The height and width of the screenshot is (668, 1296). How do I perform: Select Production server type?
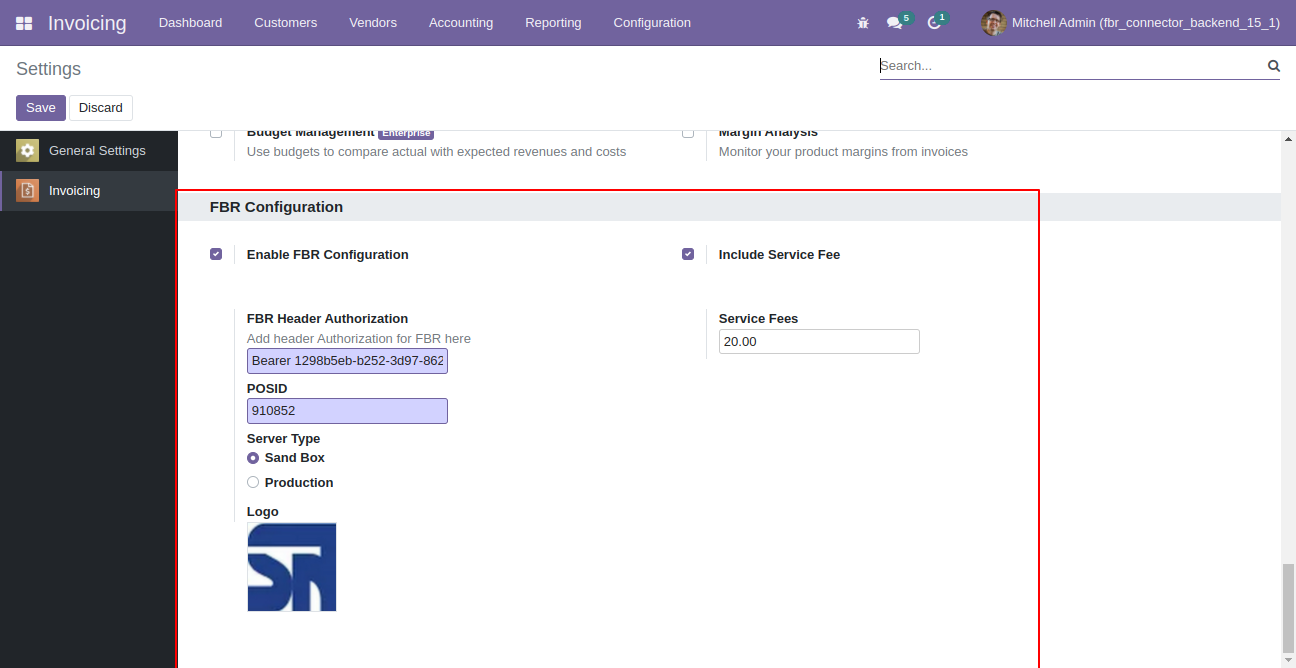(x=253, y=483)
